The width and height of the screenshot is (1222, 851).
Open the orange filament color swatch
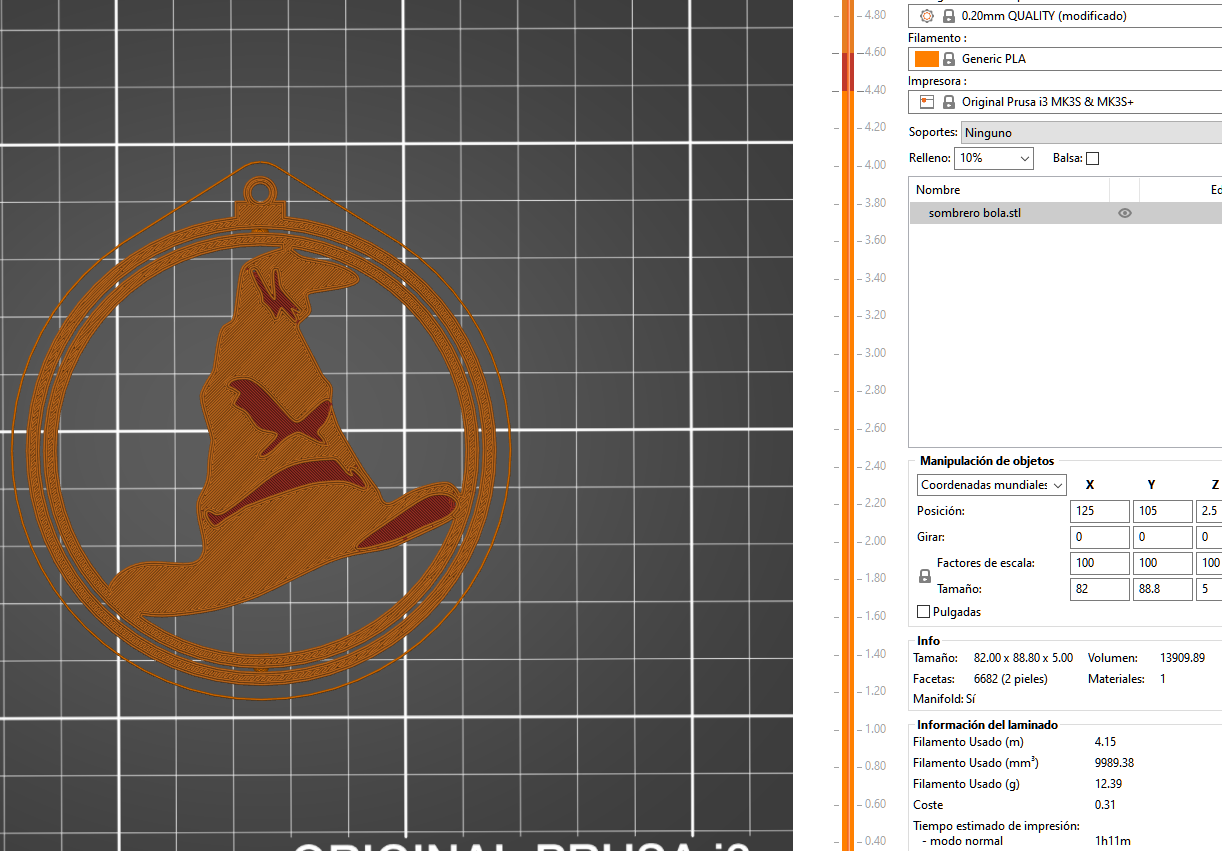pos(927,59)
